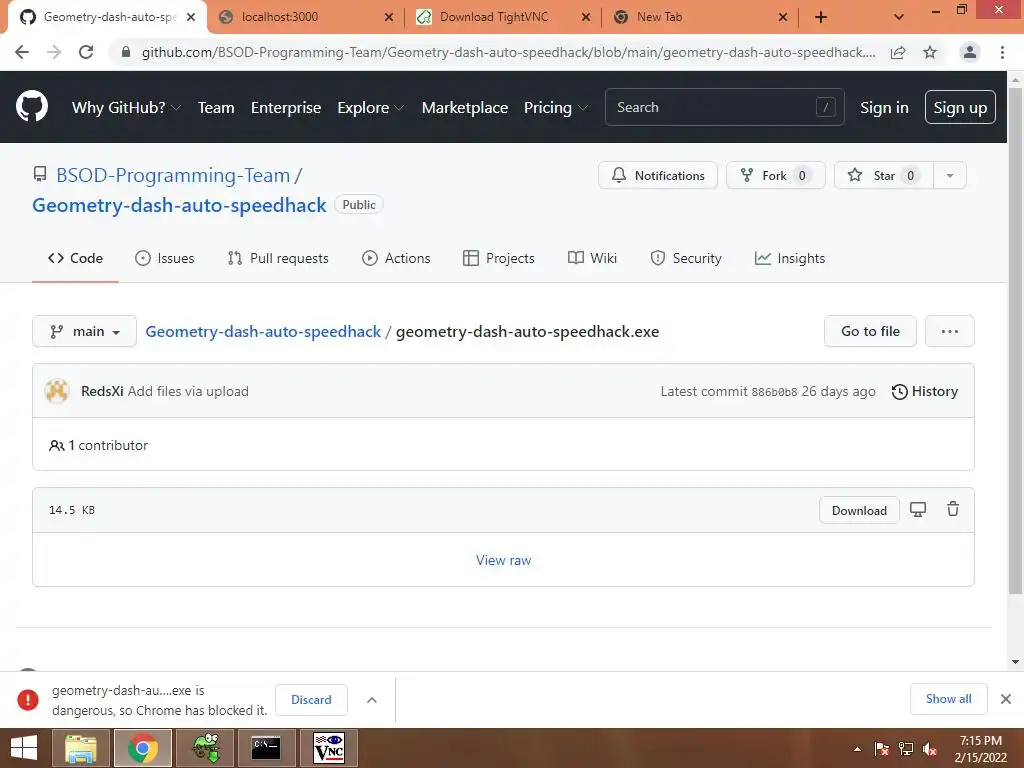Open the Command Prompt taskbar icon

[x=266, y=748]
